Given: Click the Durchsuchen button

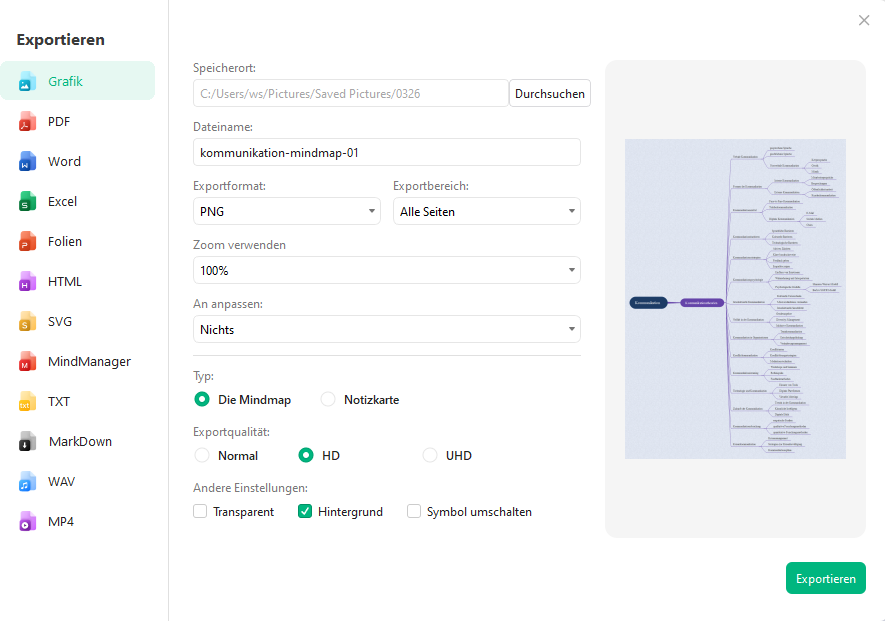Looking at the screenshot, I should click(549, 94).
